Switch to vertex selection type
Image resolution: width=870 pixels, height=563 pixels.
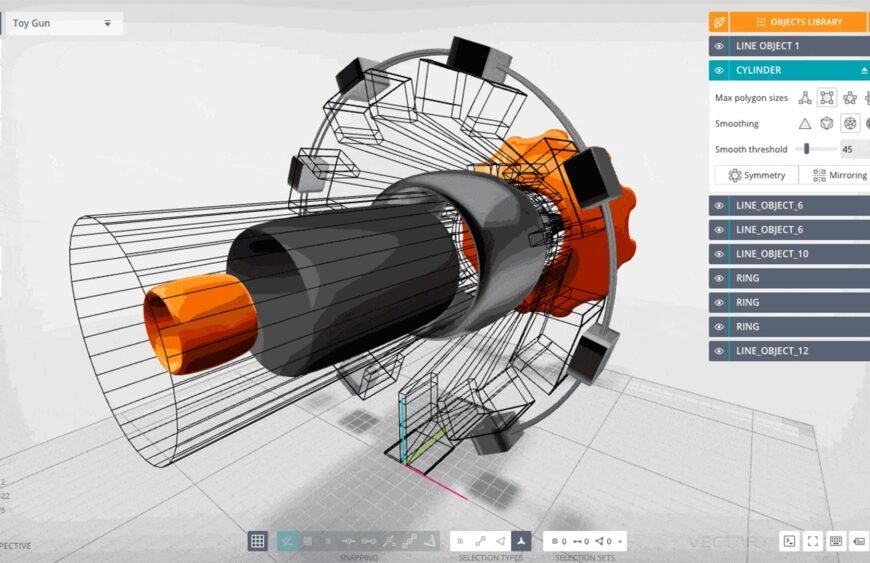tap(460, 541)
